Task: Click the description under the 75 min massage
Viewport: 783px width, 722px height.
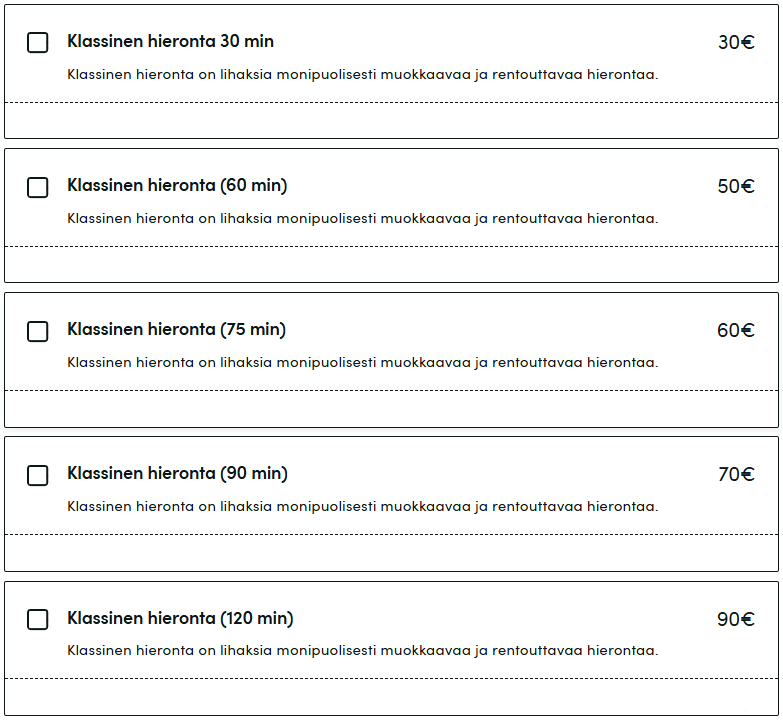Action: (362, 363)
